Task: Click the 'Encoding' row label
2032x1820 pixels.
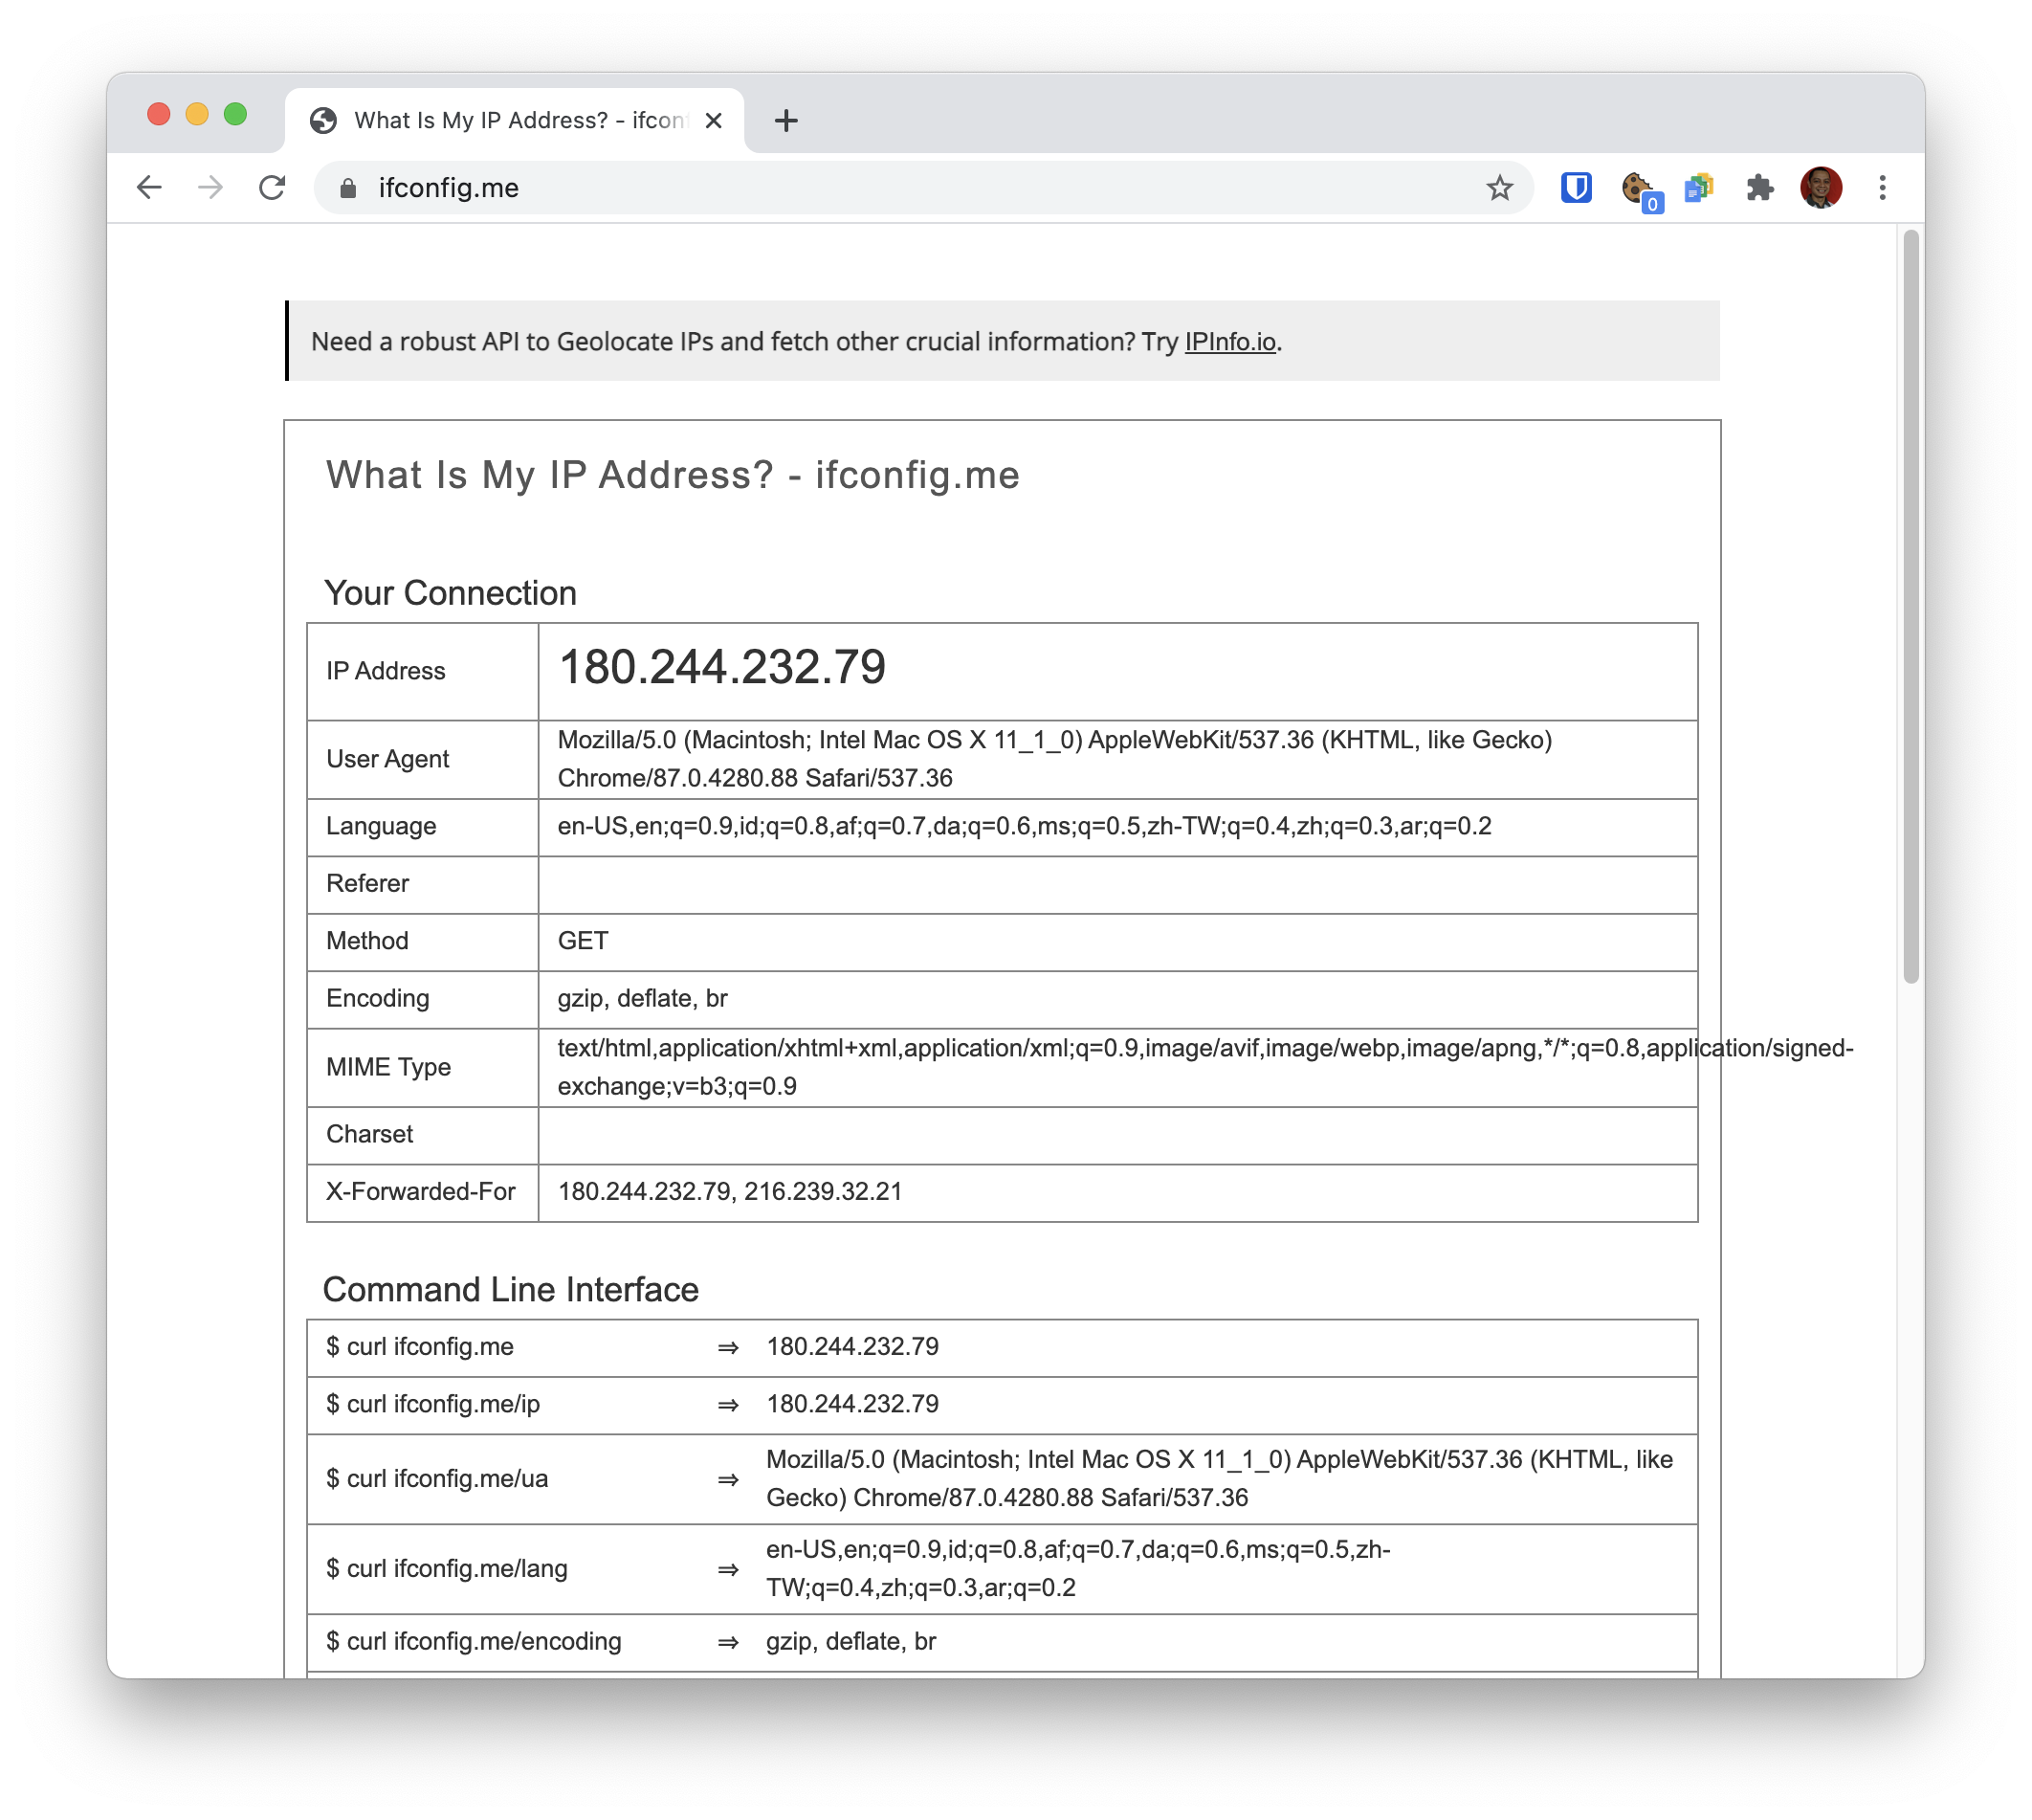Action: [377, 998]
